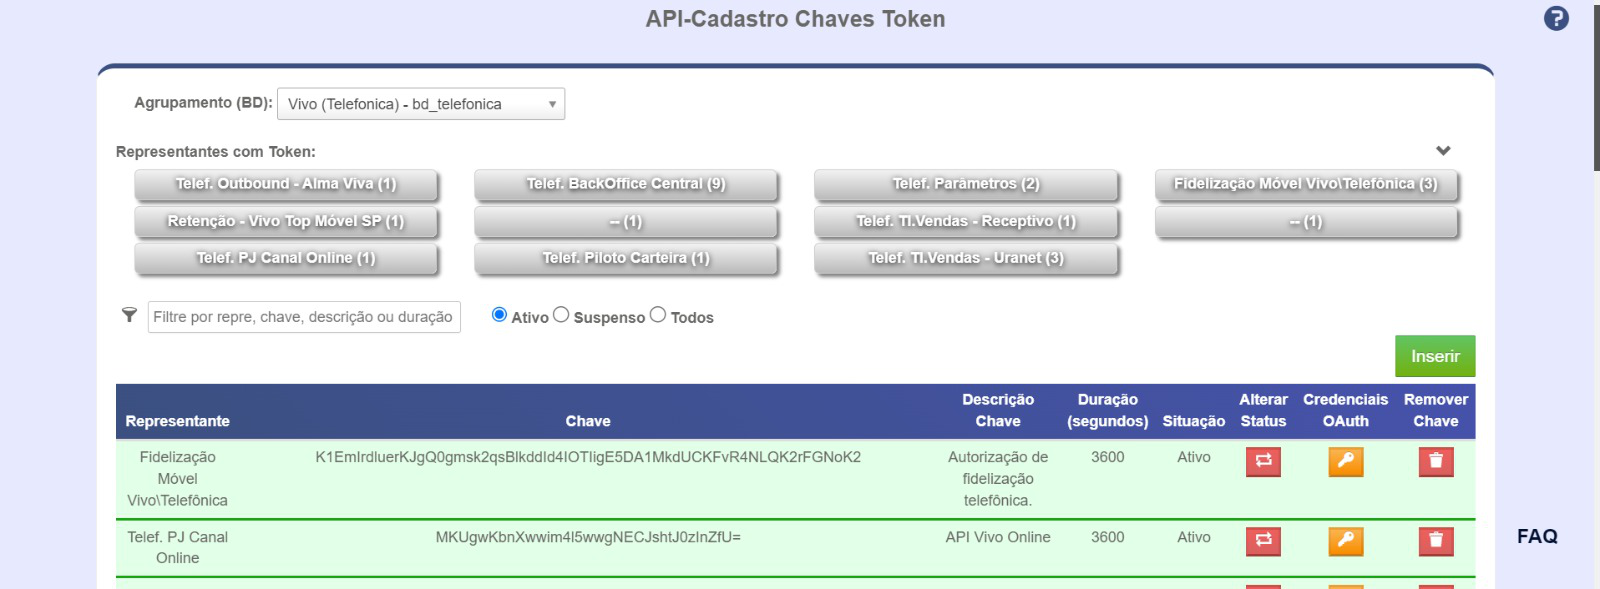
Task: Delete the API Vivo Online key
Action: pos(1435,541)
